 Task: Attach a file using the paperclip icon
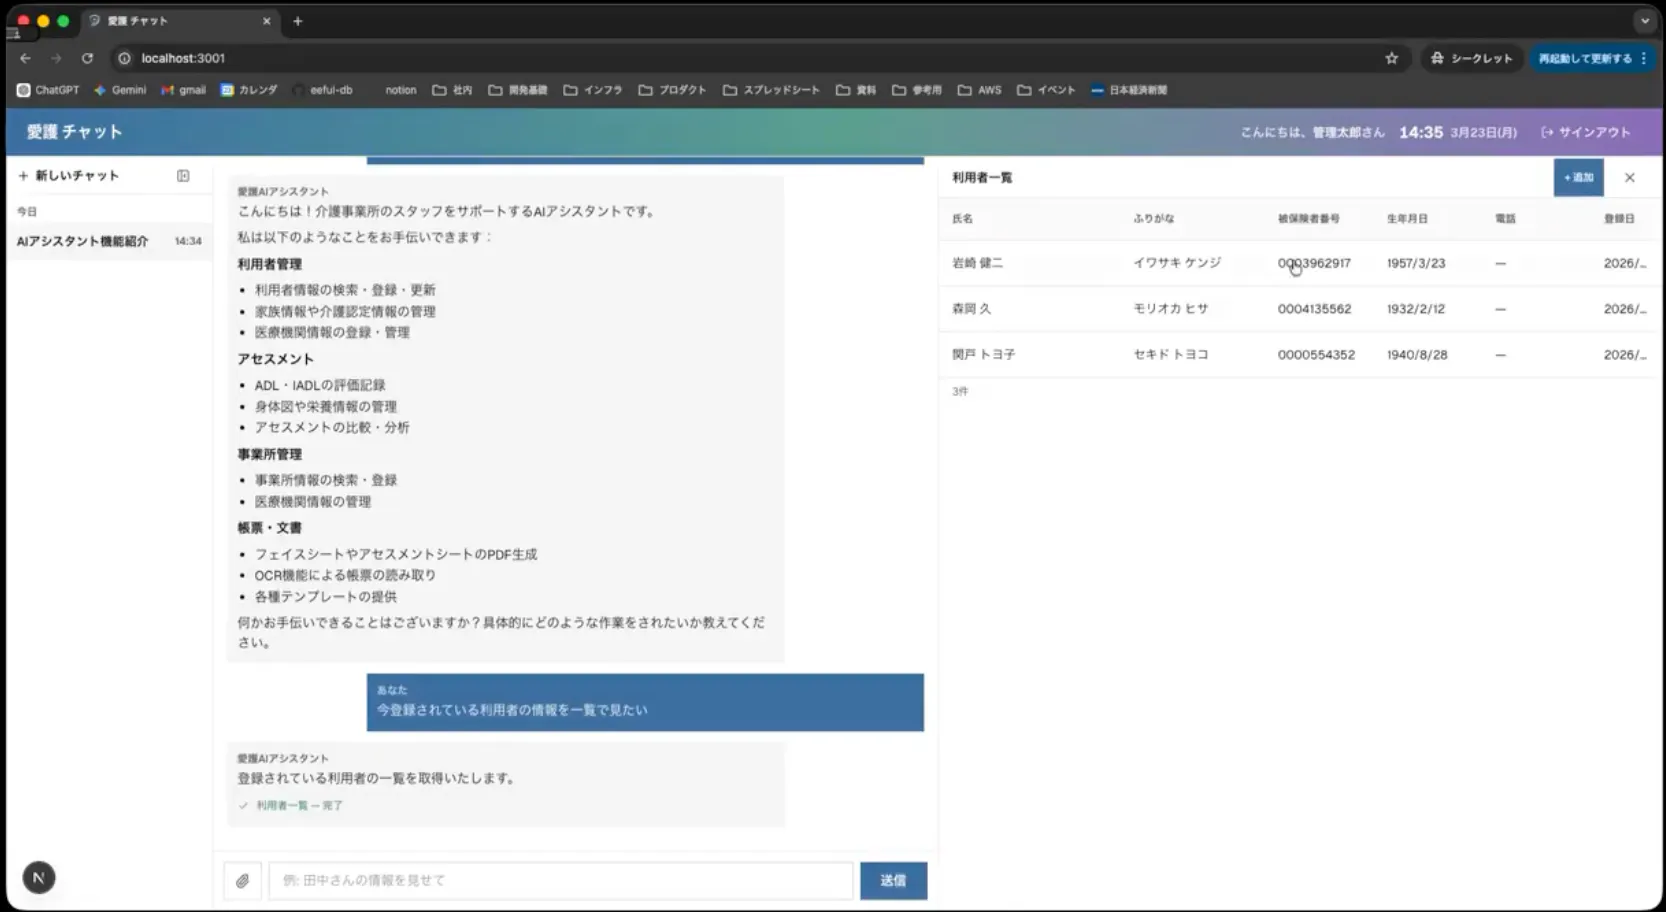(x=241, y=881)
